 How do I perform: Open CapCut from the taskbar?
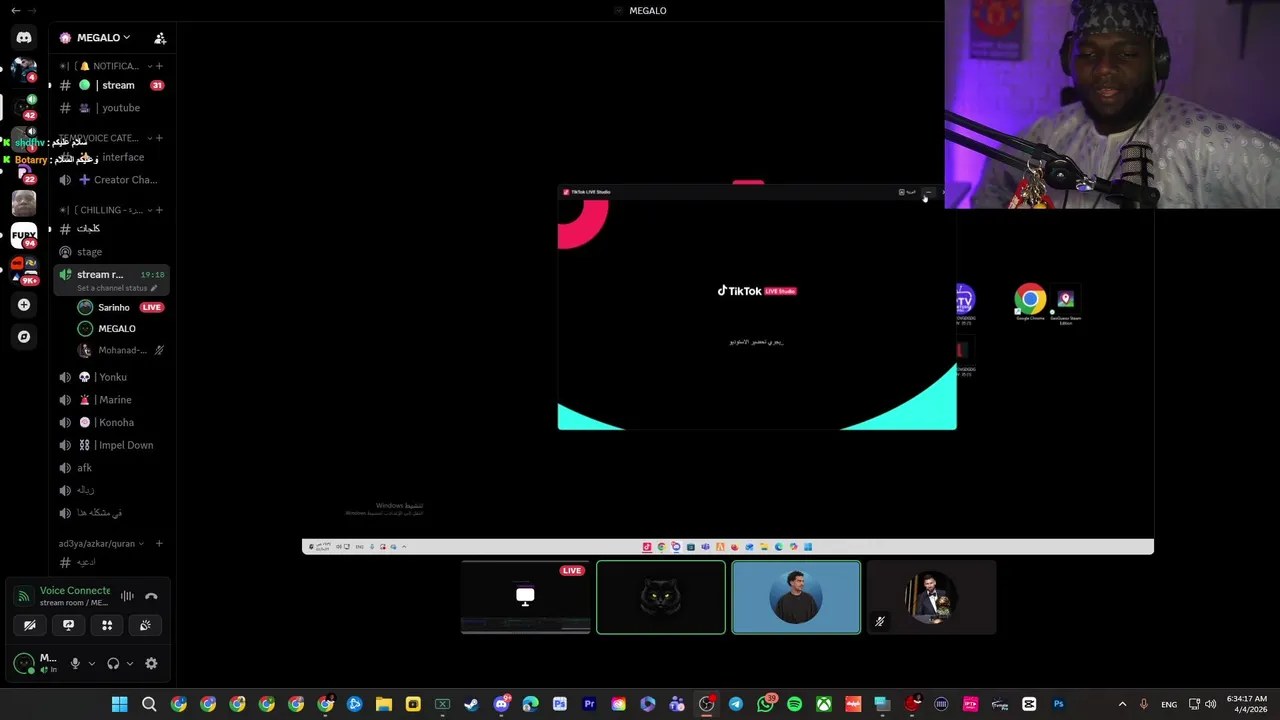[1029, 704]
